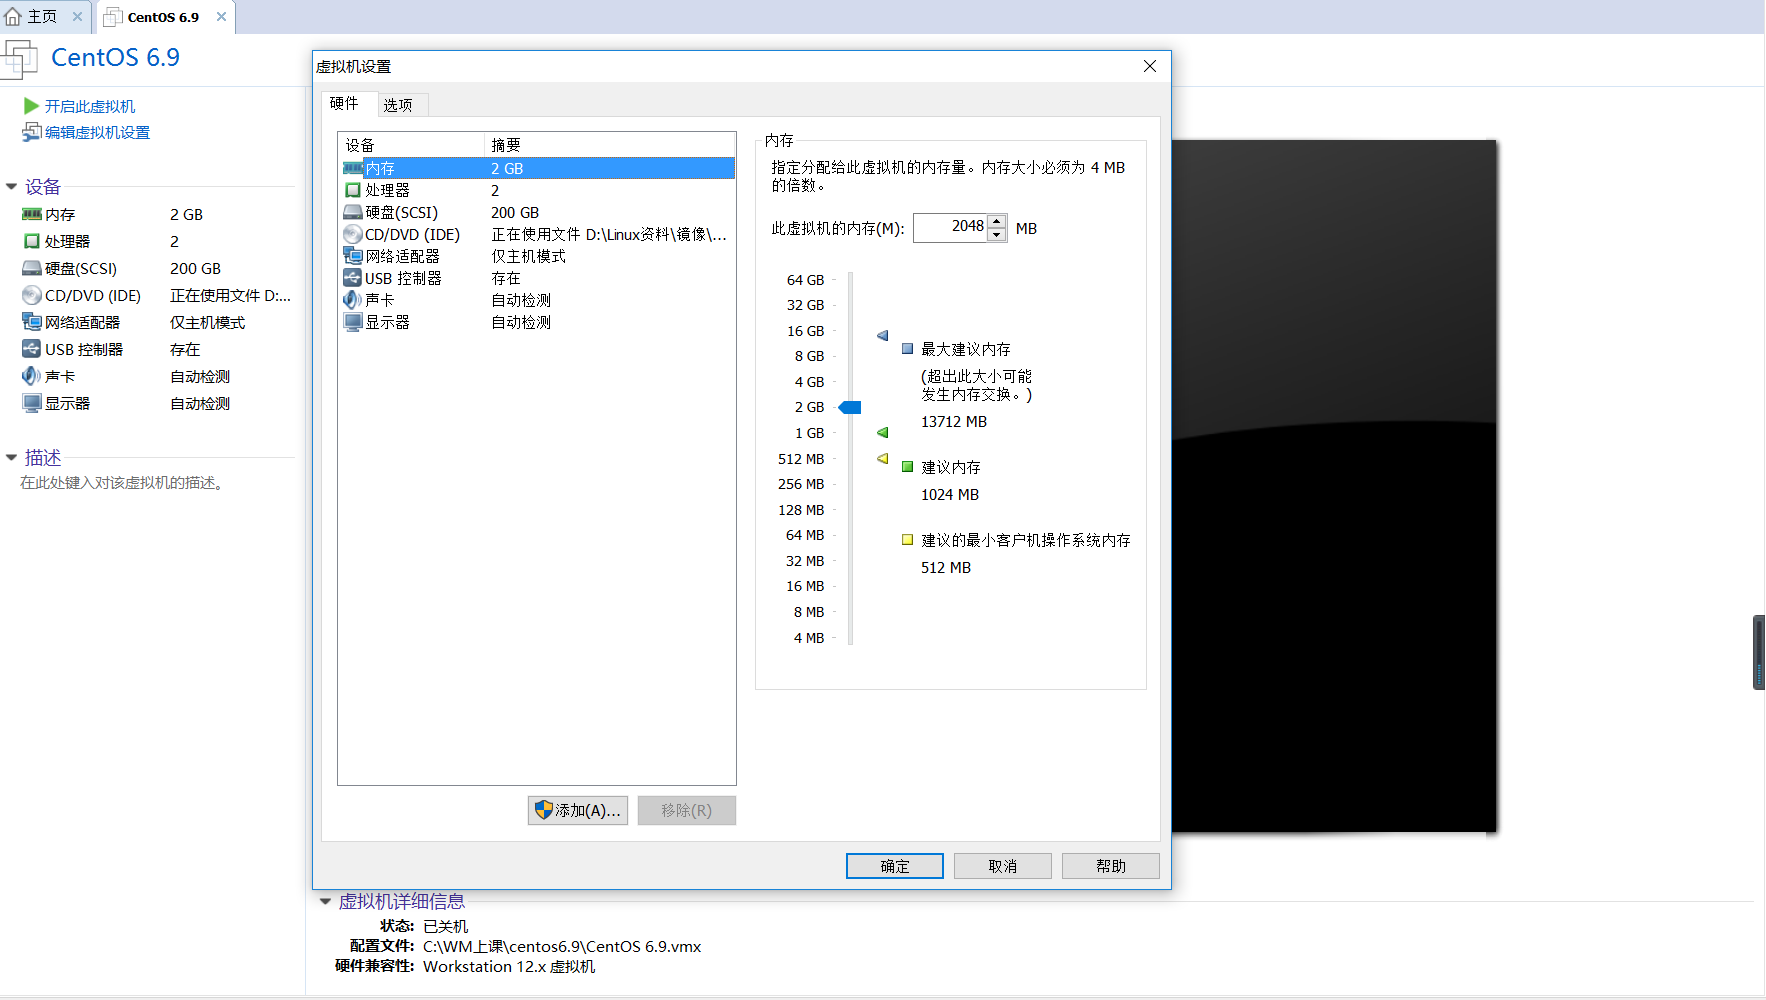Click the 摘要 column header
This screenshot has height=1000, width=1766.
[610, 145]
